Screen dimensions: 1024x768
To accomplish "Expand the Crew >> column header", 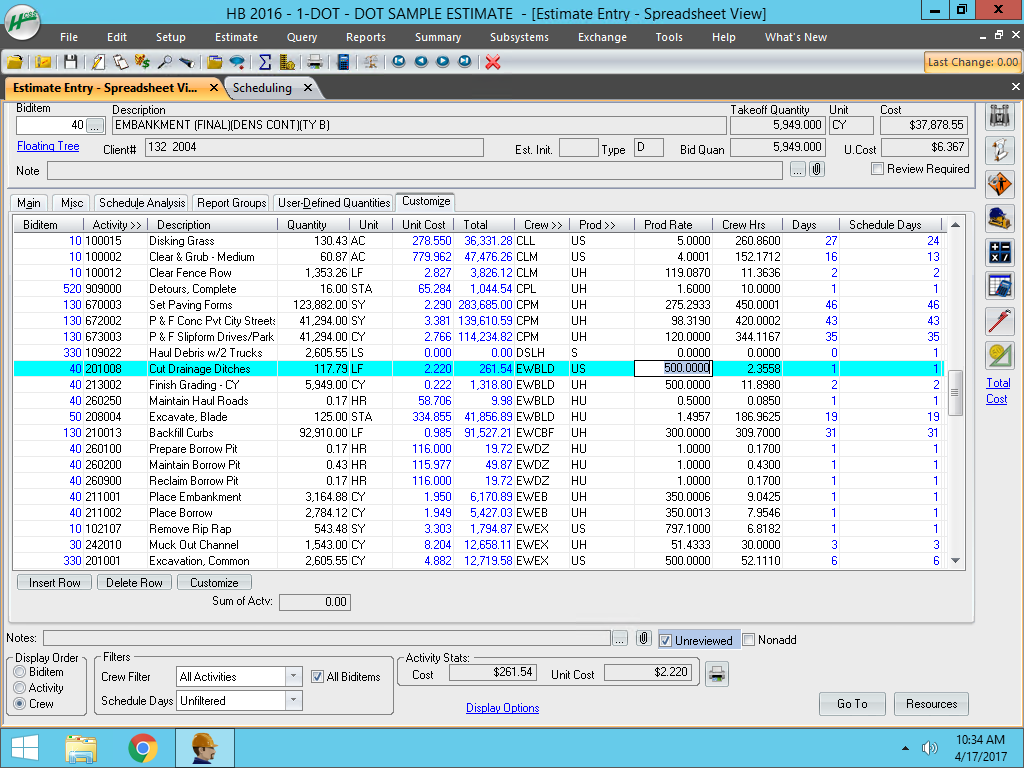I will tap(542, 225).
